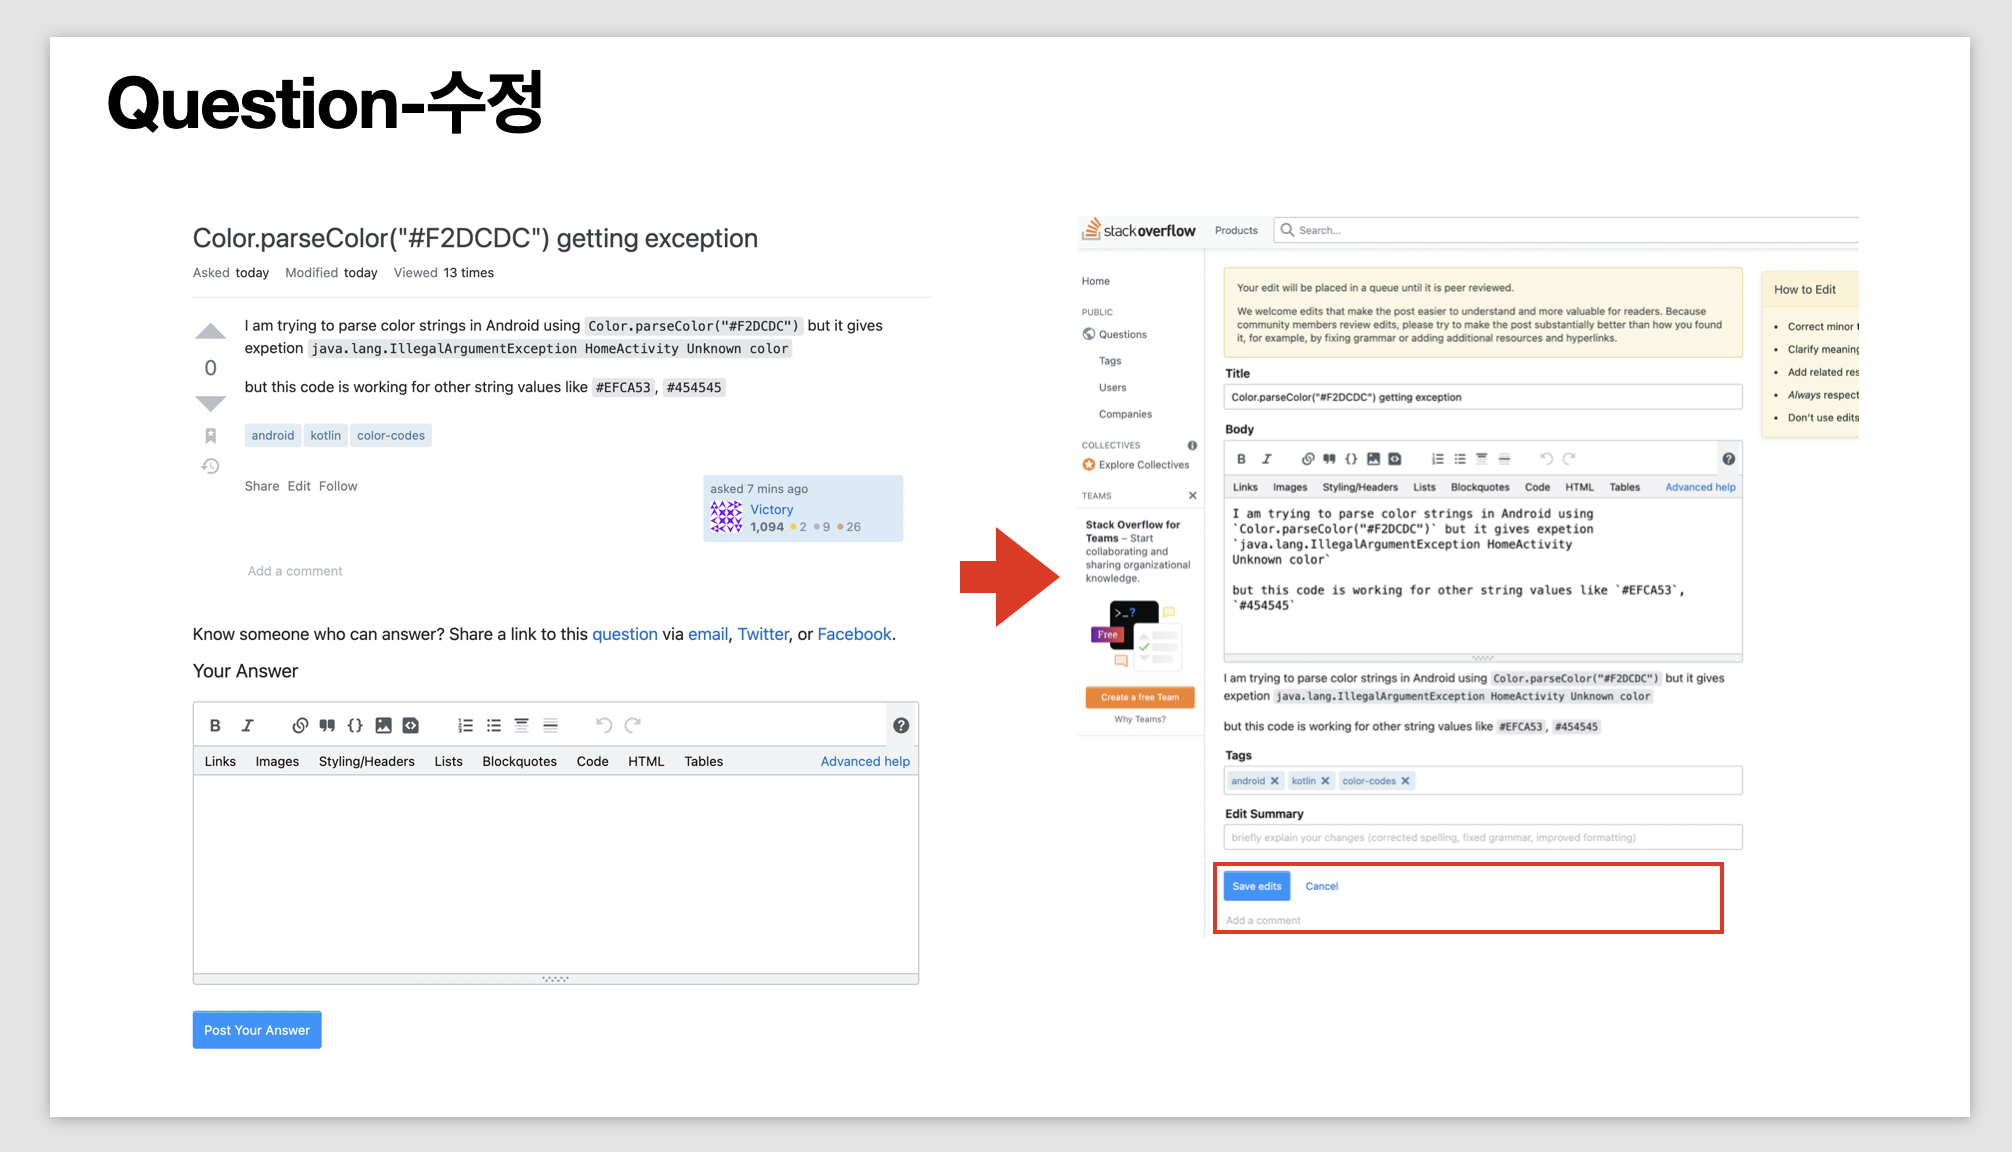Redo in the Your Answer editor toolbar

pyautogui.click(x=632, y=725)
